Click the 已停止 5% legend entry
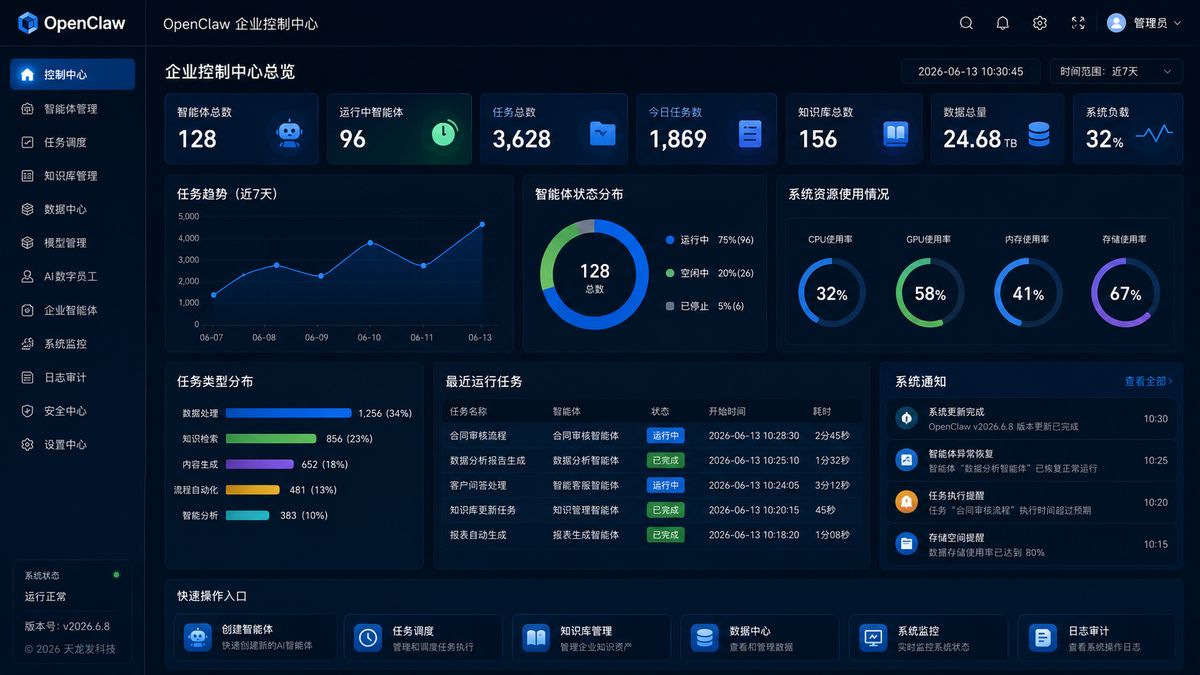1200x675 pixels. click(x=705, y=306)
